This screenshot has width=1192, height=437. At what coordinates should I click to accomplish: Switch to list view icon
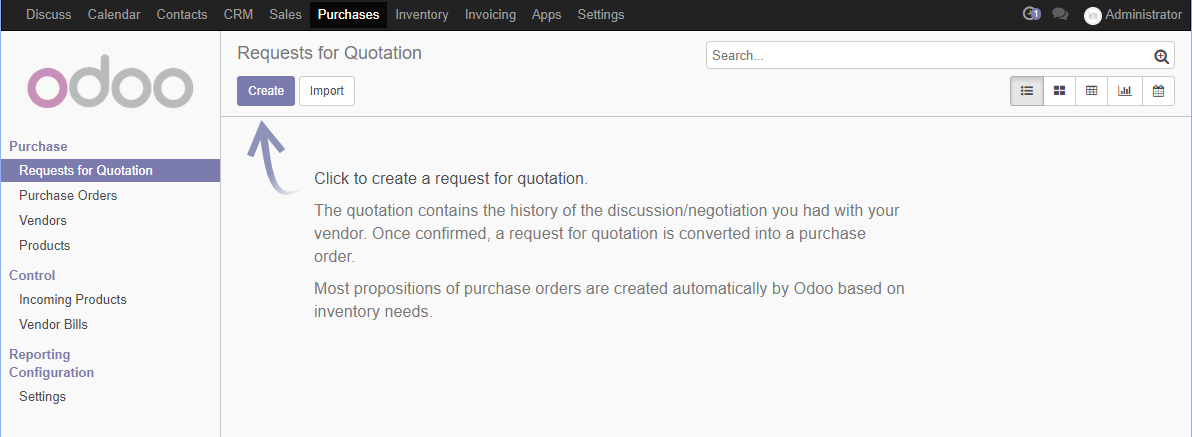coord(1027,91)
